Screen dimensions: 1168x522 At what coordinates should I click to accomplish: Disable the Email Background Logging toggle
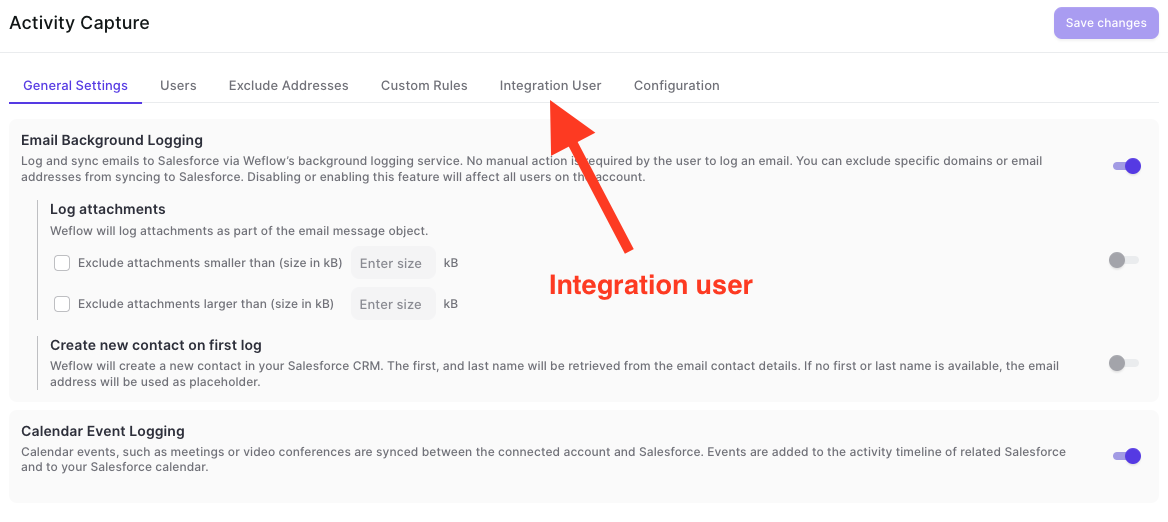click(1126, 166)
